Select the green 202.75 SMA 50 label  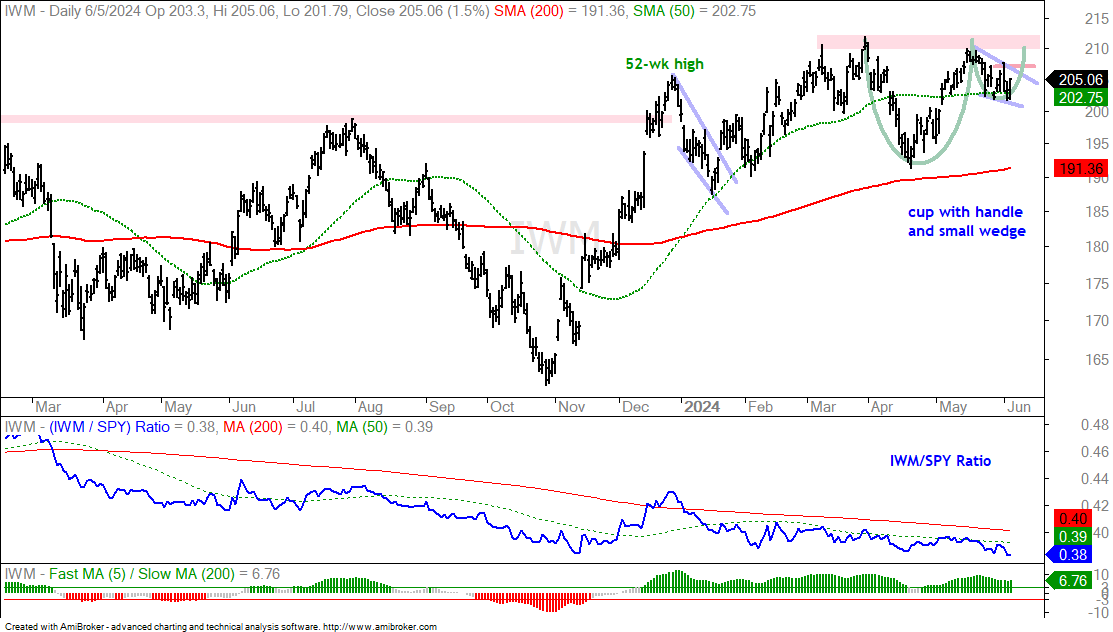point(1080,98)
